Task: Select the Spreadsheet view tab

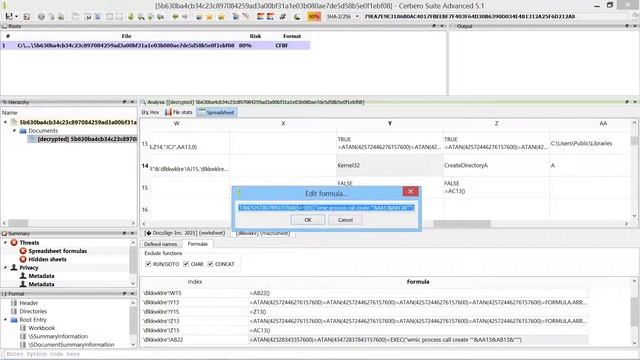Action: pos(216,112)
